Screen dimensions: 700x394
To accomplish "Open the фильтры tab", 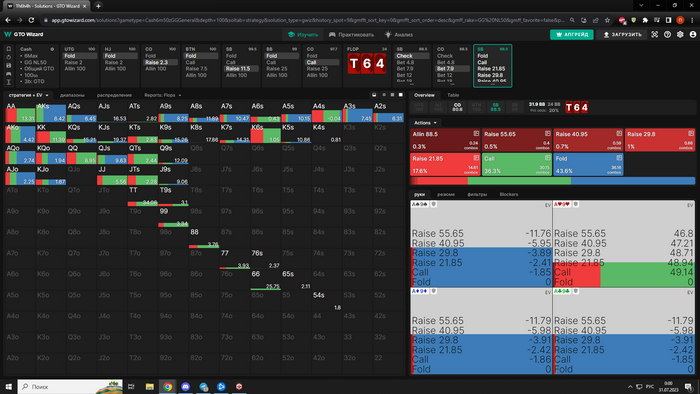I will click(477, 194).
